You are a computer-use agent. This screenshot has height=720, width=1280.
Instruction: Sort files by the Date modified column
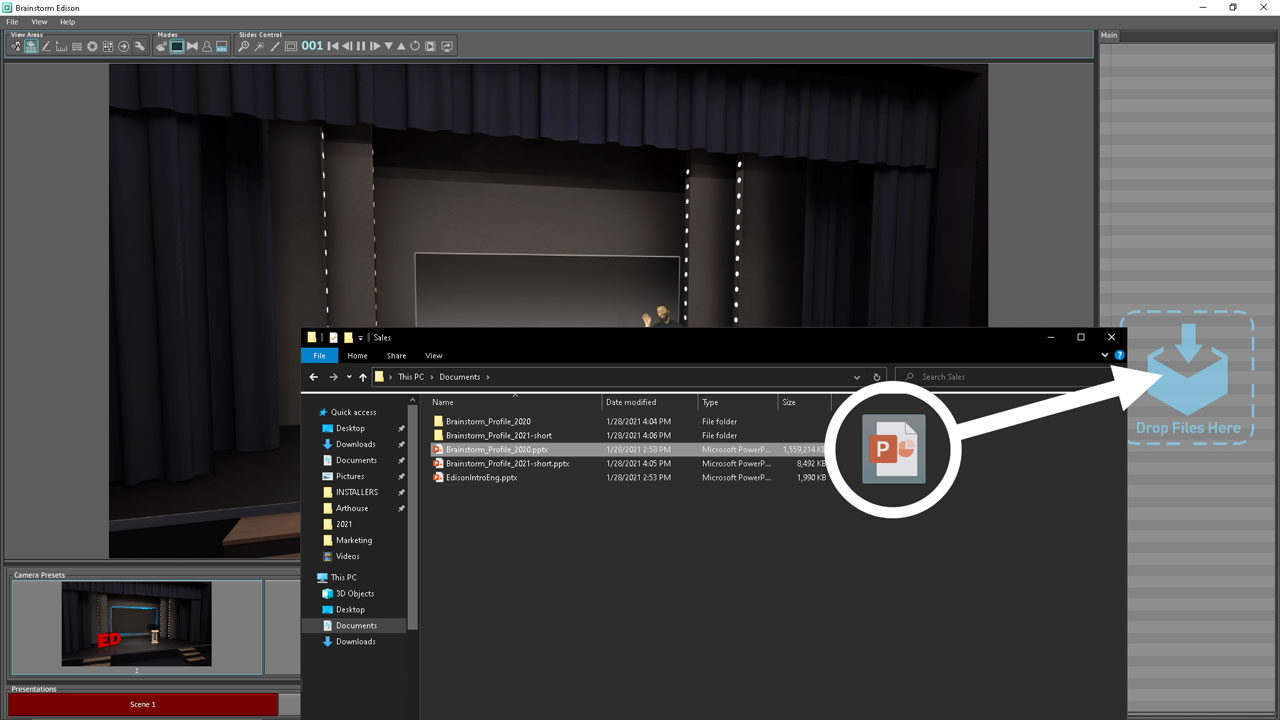tap(631, 402)
